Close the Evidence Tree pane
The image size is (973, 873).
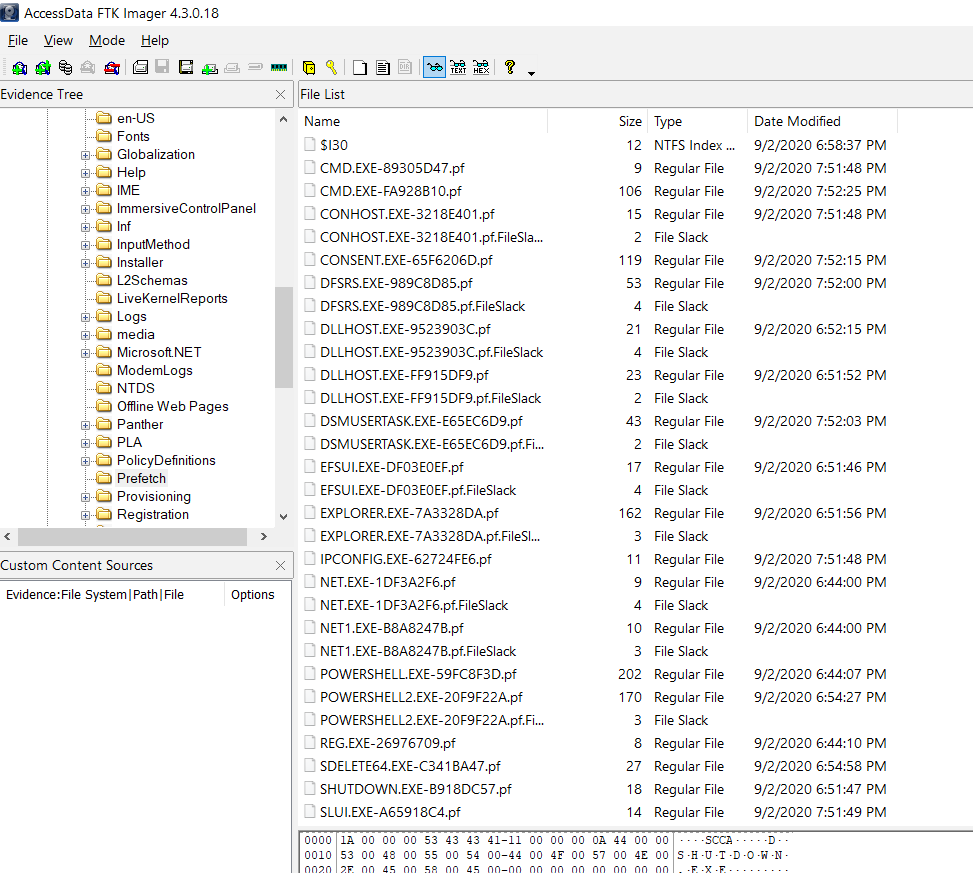[x=280, y=94]
